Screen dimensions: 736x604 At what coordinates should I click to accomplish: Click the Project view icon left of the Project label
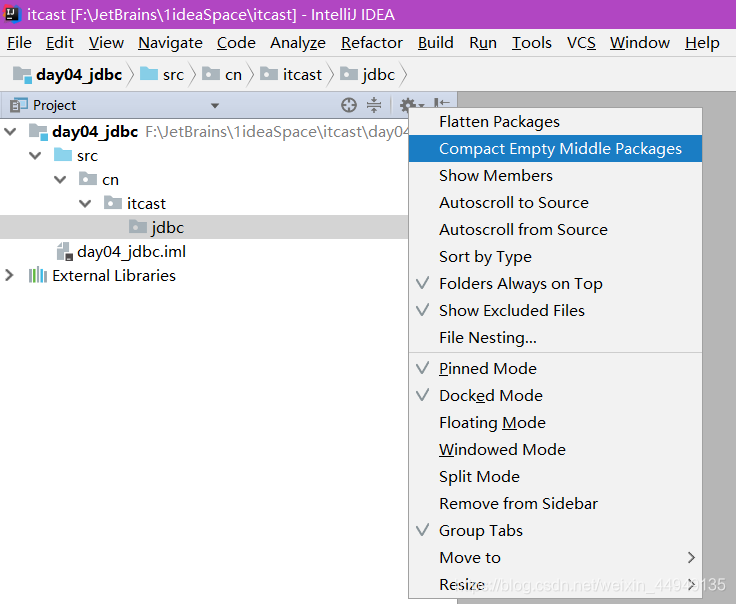(x=19, y=105)
